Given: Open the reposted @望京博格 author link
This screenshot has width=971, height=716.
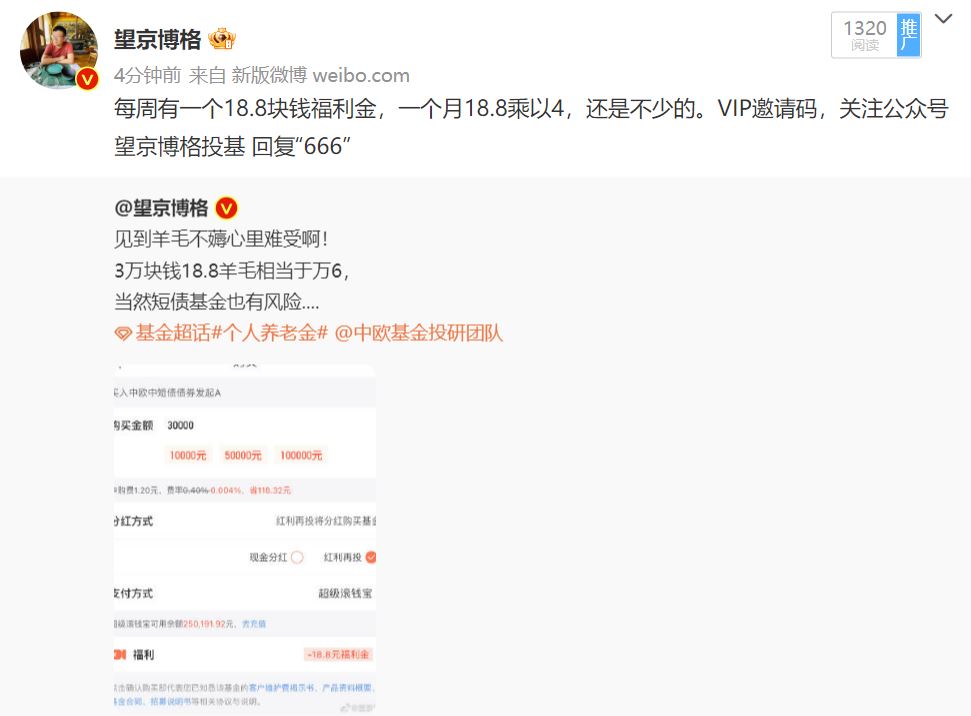Looking at the screenshot, I should [161, 208].
